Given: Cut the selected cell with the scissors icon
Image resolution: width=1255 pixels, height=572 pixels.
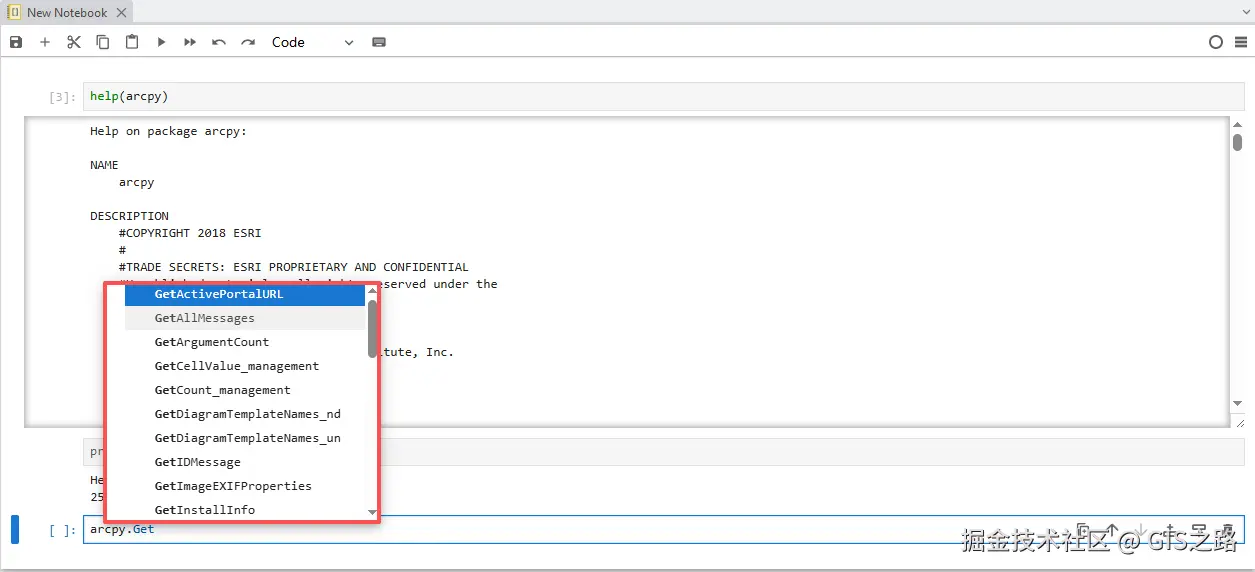Looking at the screenshot, I should pos(74,42).
